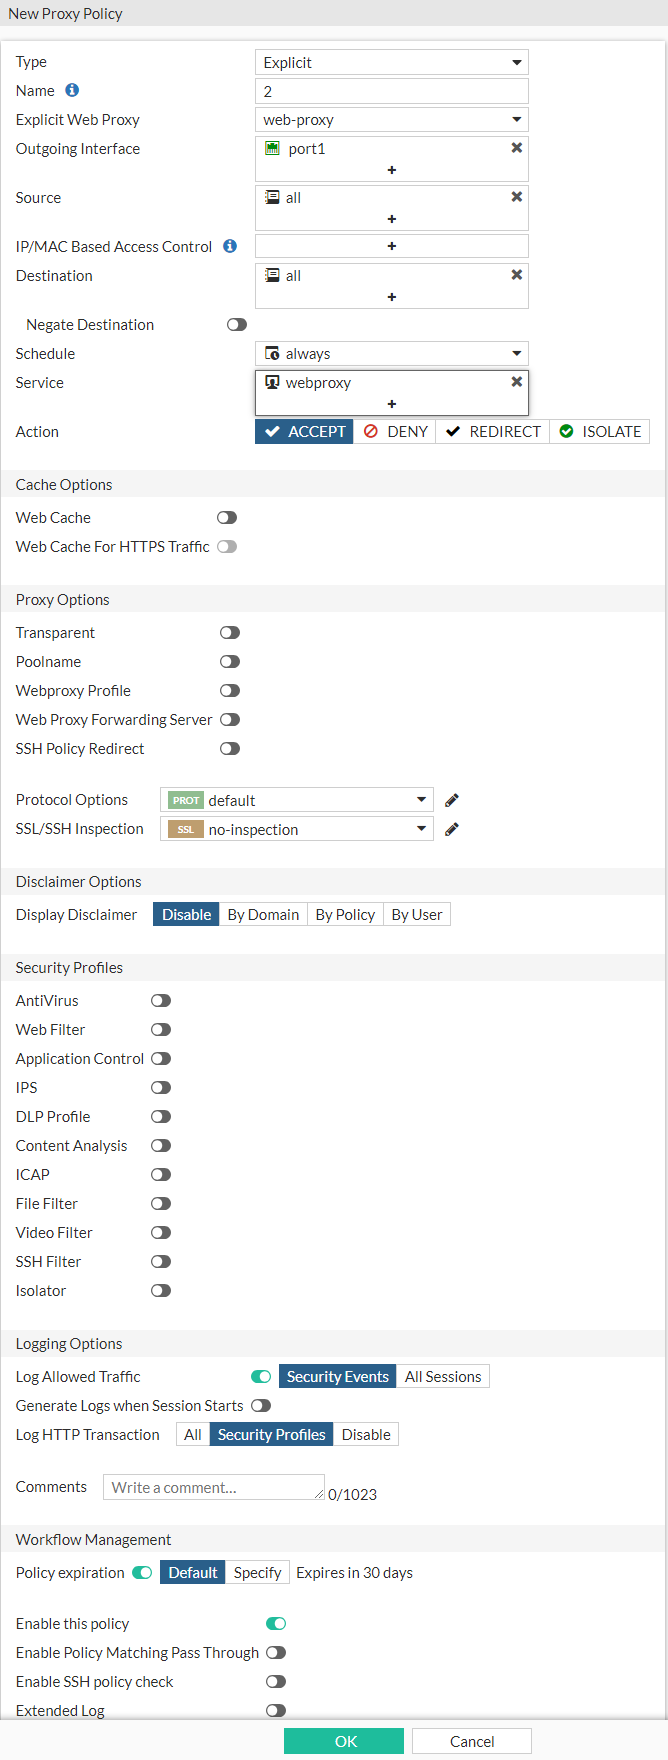Enable the Web Cache toggle
Screen dimensions: 668x1760
(227, 517)
